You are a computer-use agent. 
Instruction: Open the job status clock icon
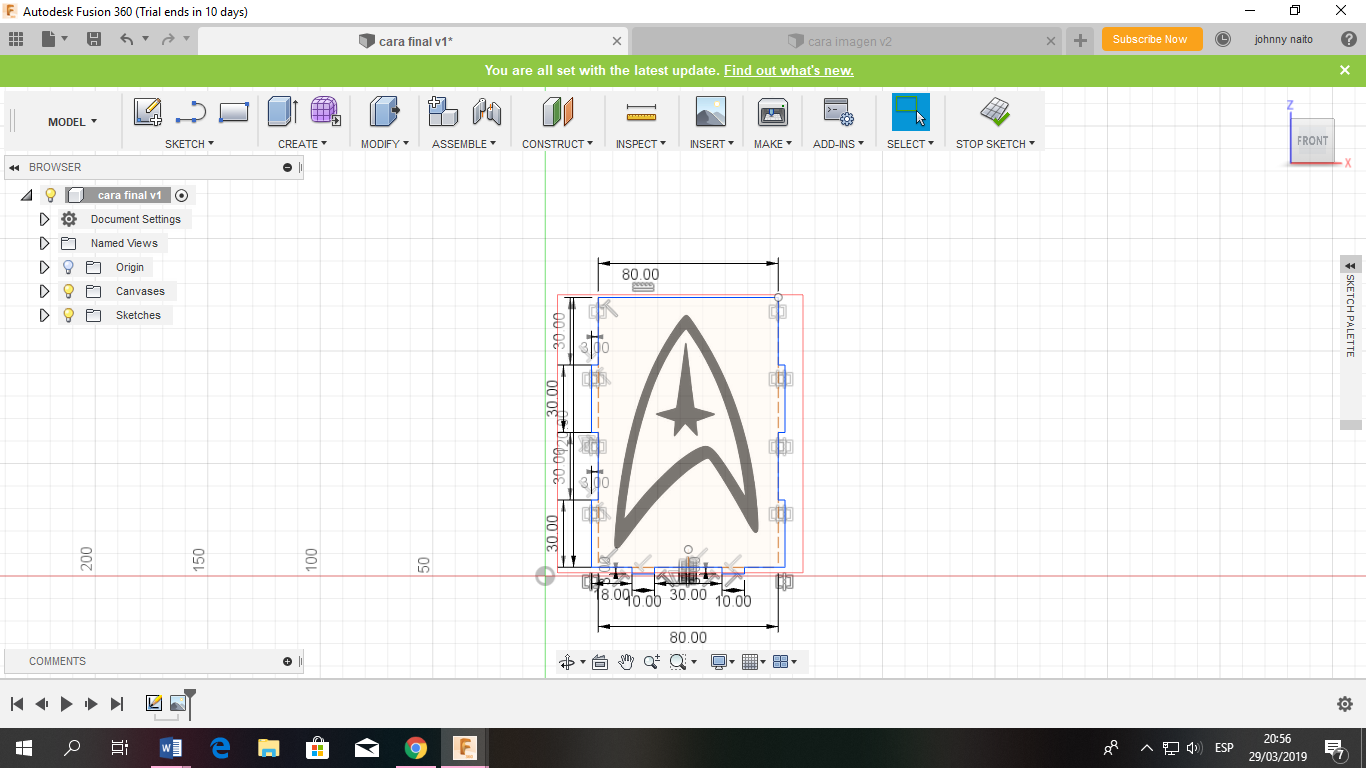click(1222, 39)
